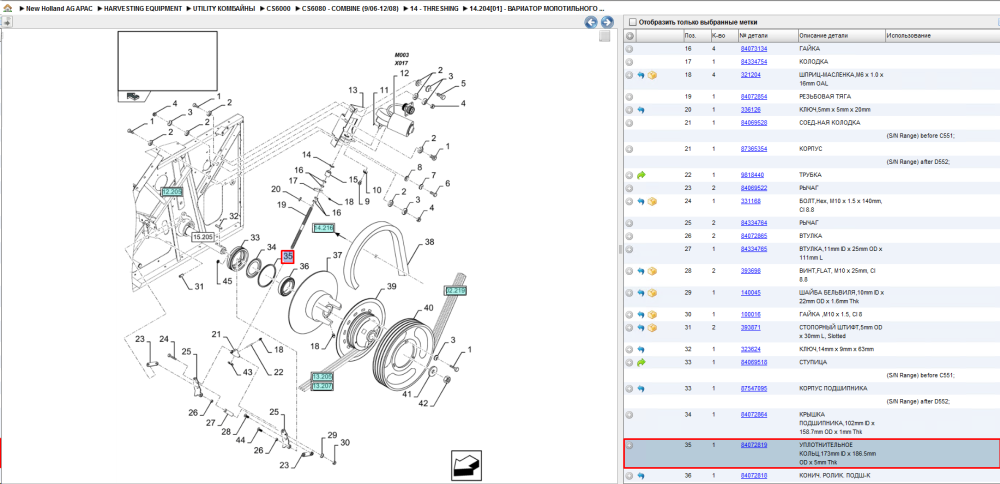1000x484 pixels.
Task: Go to previous diagram with left arrow
Action: [x=591, y=22]
